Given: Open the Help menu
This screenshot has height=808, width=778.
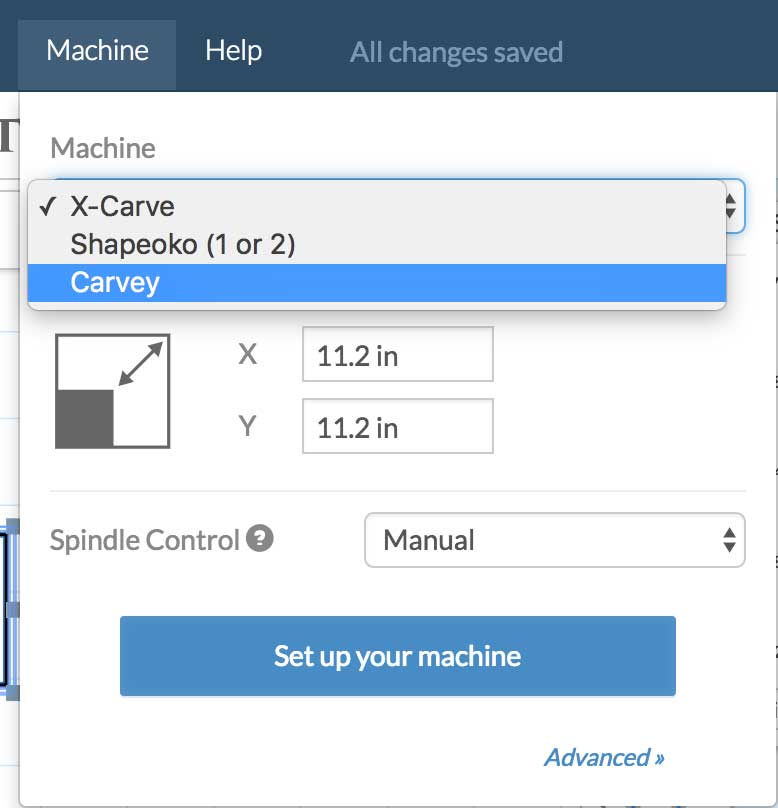Looking at the screenshot, I should [x=233, y=52].
